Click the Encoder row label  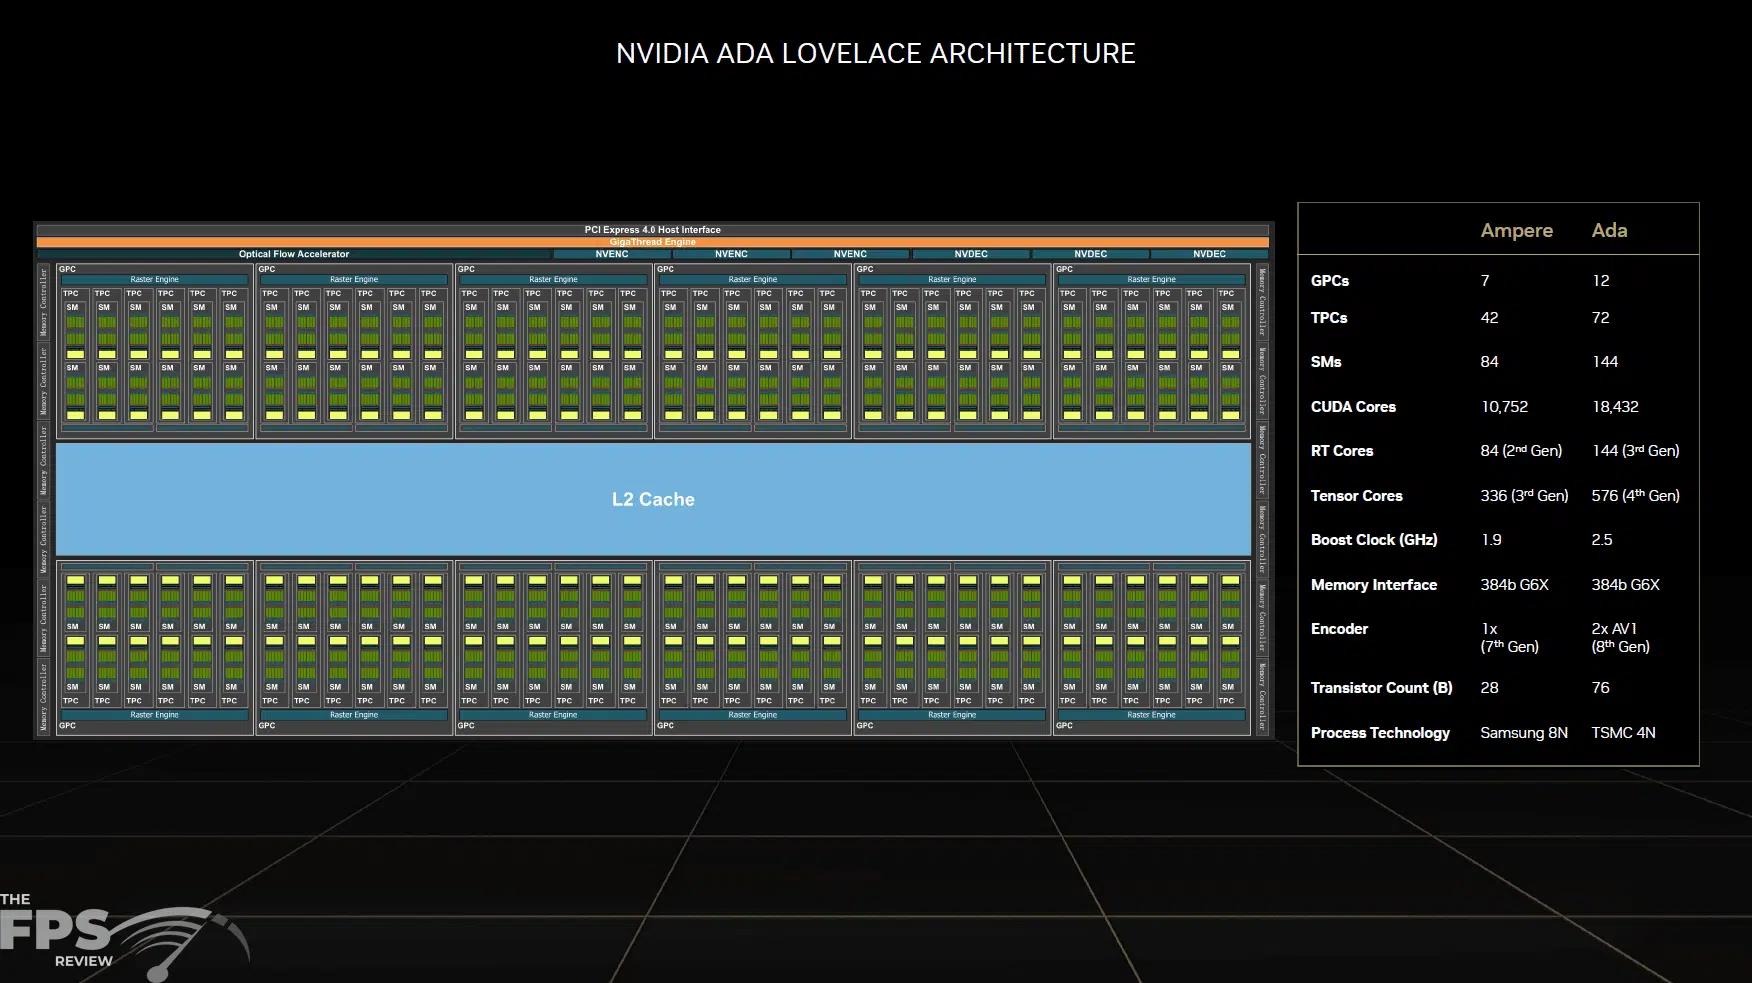(1339, 629)
